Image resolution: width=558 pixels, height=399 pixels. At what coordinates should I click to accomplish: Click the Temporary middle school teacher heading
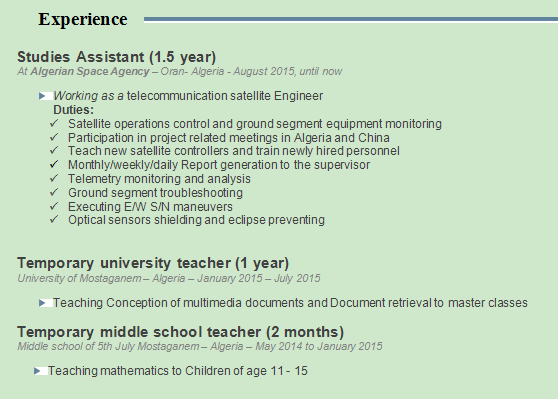pos(180,332)
